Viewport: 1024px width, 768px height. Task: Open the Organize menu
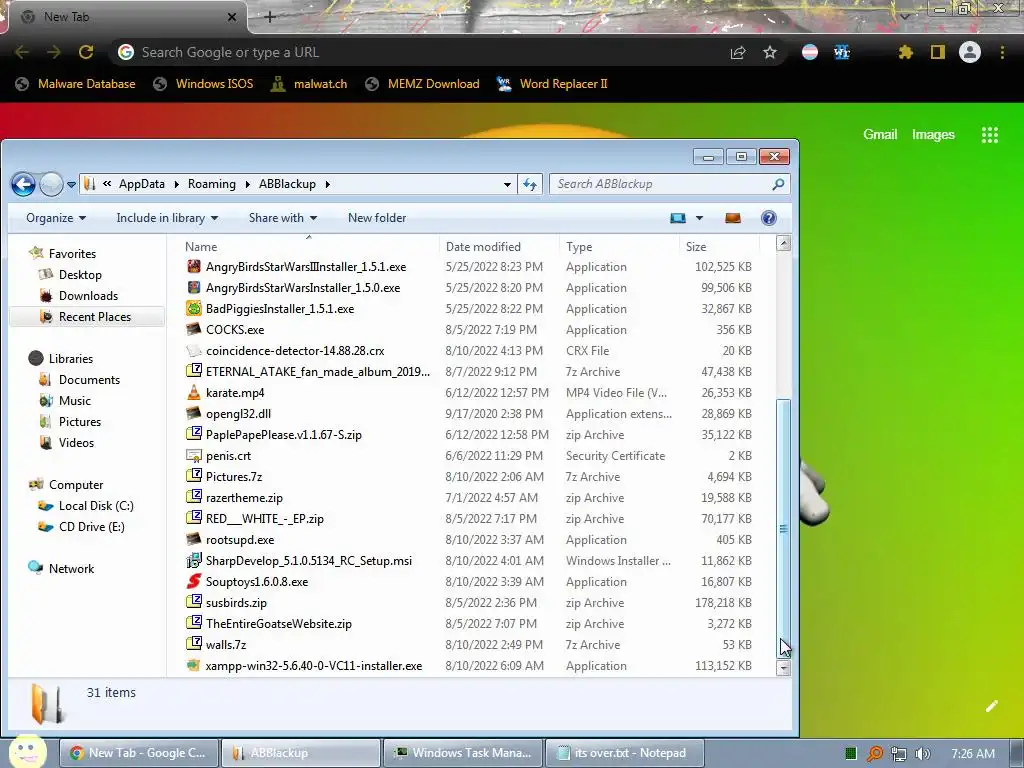(56, 218)
